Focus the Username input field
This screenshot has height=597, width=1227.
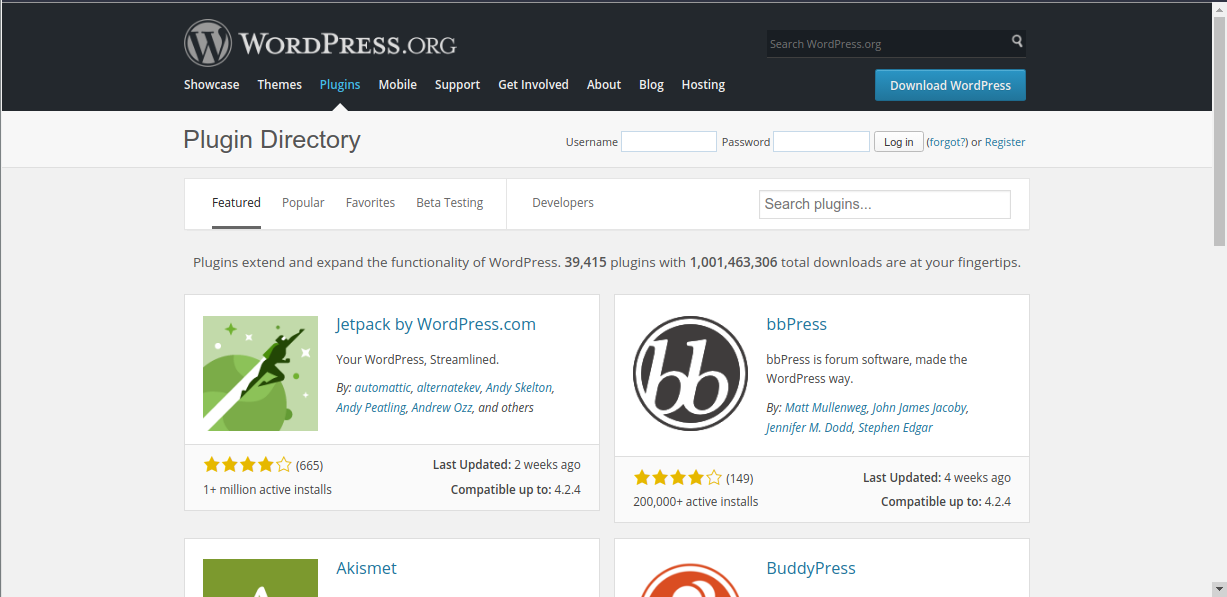pyautogui.click(x=669, y=142)
